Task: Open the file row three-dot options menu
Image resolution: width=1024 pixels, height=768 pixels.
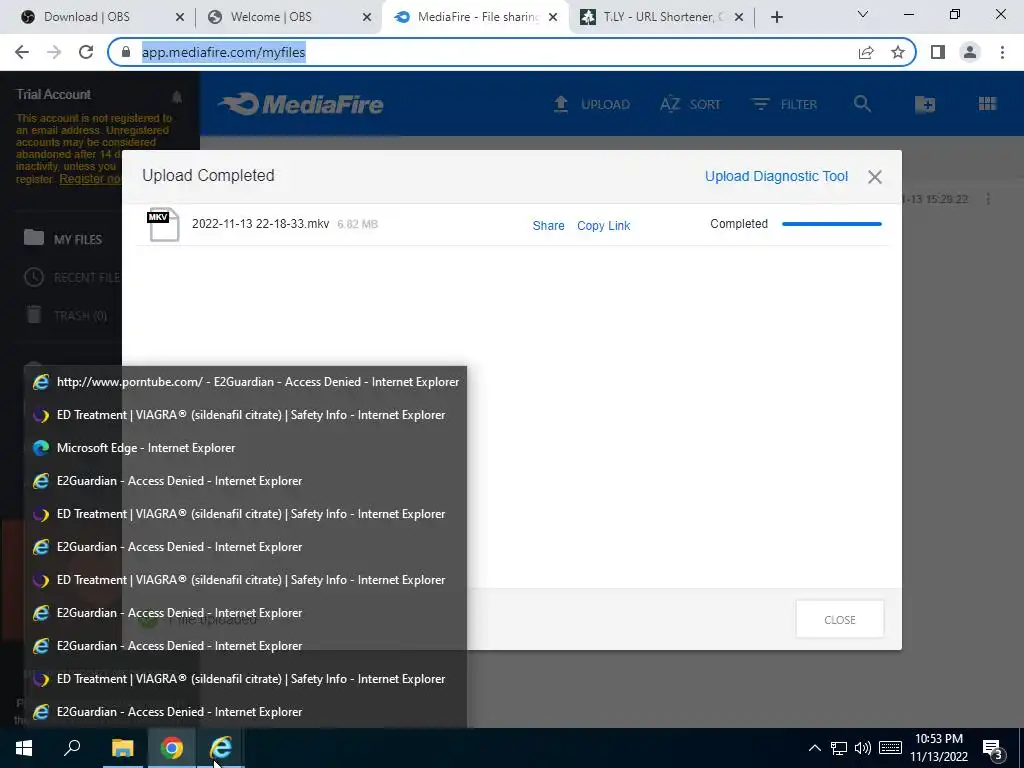Action: [987, 199]
